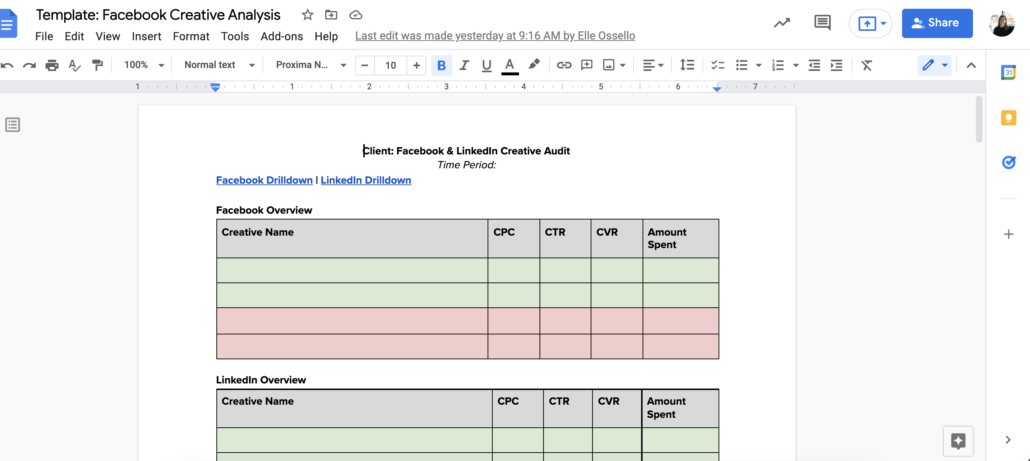Open the Edit menu
This screenshot has height=461, width=1030.
[74, 36]
